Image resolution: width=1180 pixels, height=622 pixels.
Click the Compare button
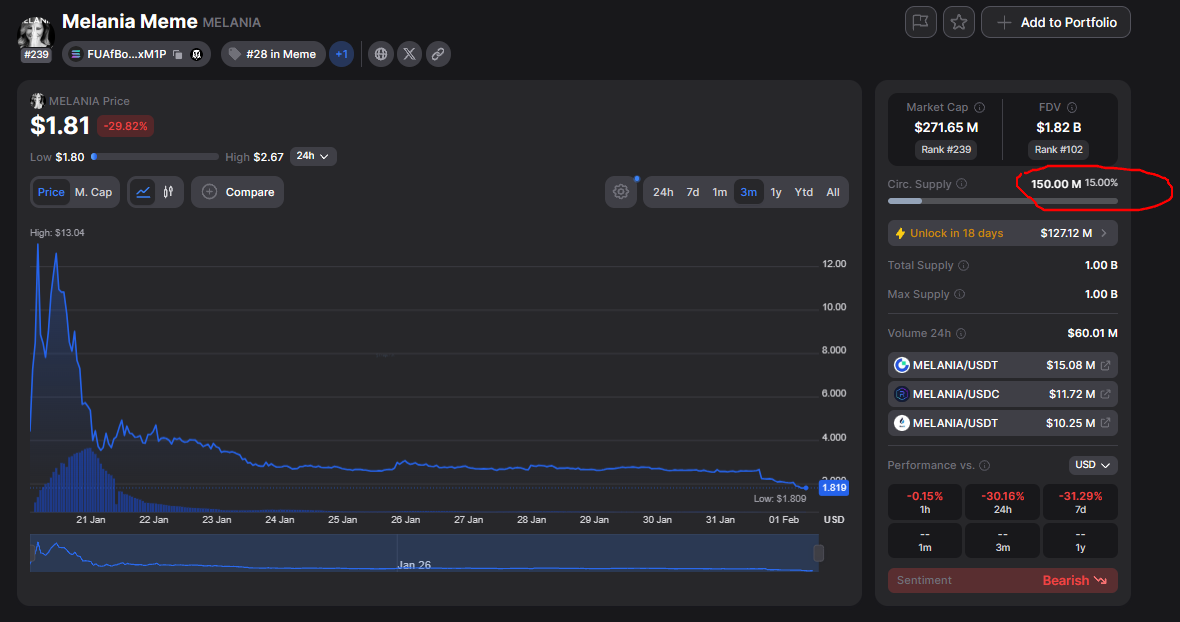pos(238,193)
